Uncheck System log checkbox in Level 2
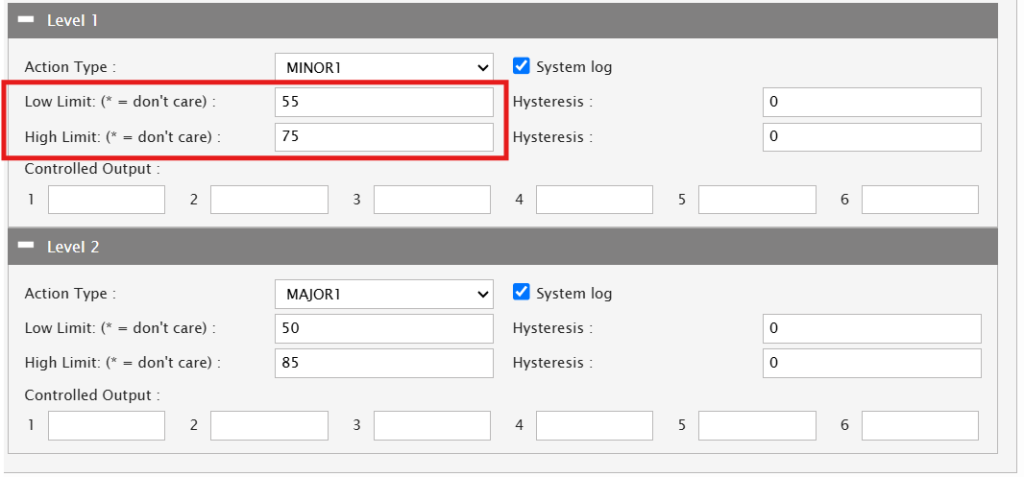Viewport: 1024px width, 477px height. [520, 293]
